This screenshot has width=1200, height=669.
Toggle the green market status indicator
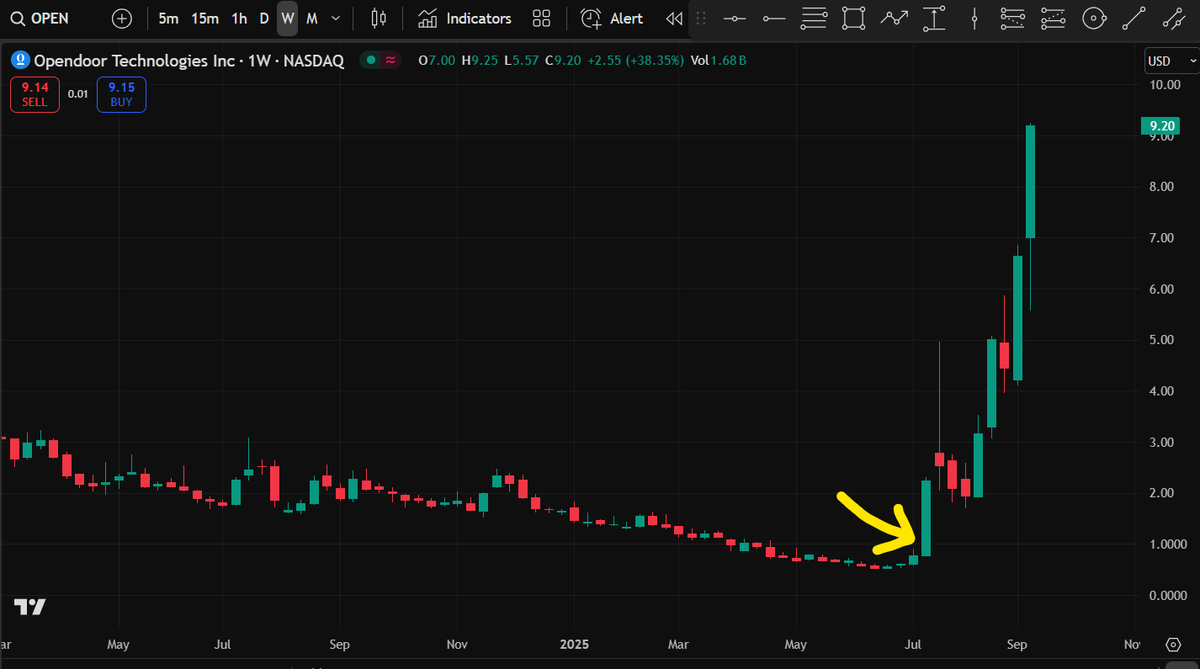coord(371,61)
